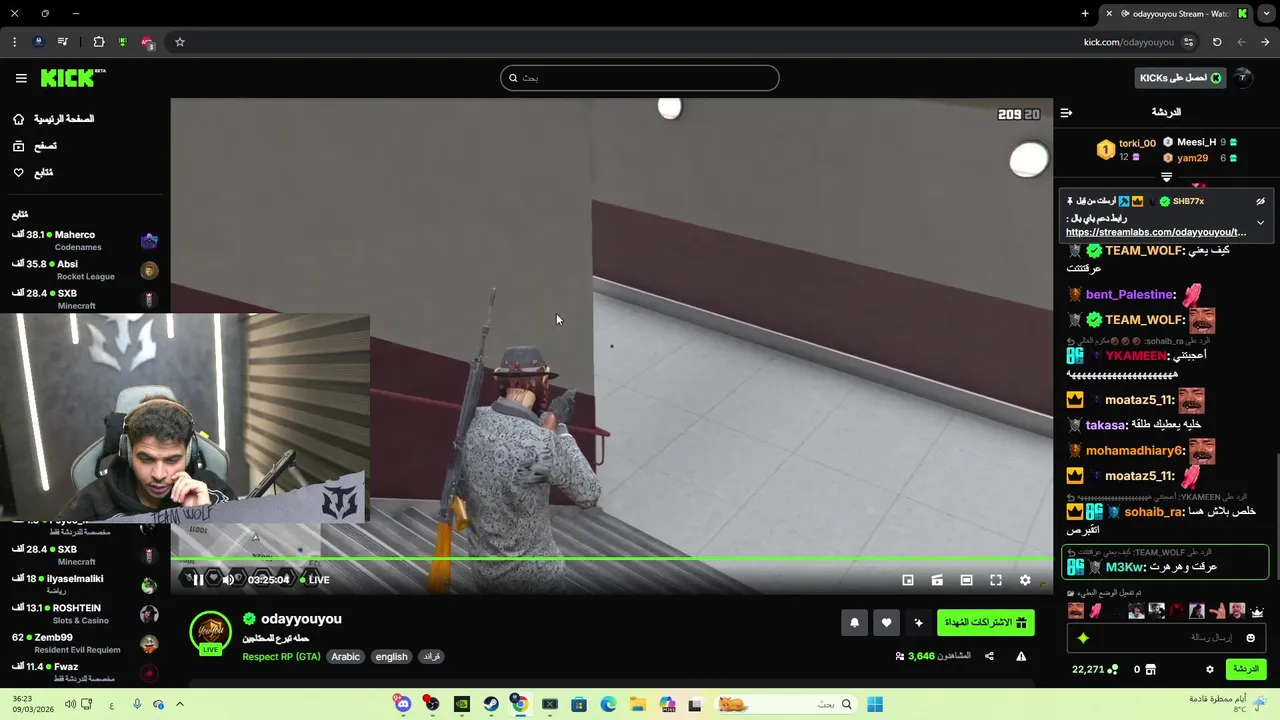Select the Arabic tag

point(345,657)
